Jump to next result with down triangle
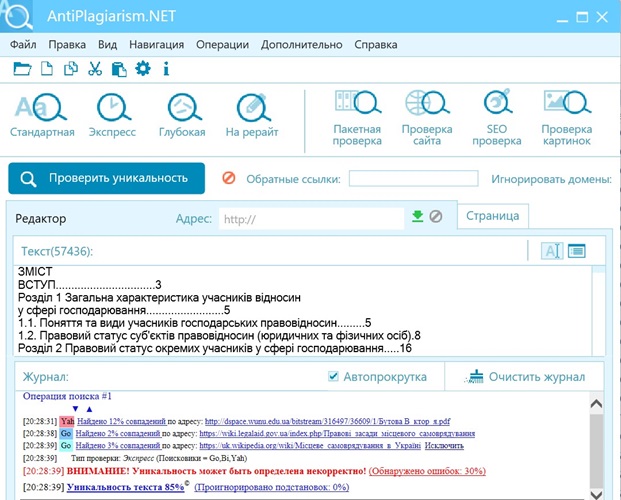This screenshot has width=621, height=500. tap(76, 408)
